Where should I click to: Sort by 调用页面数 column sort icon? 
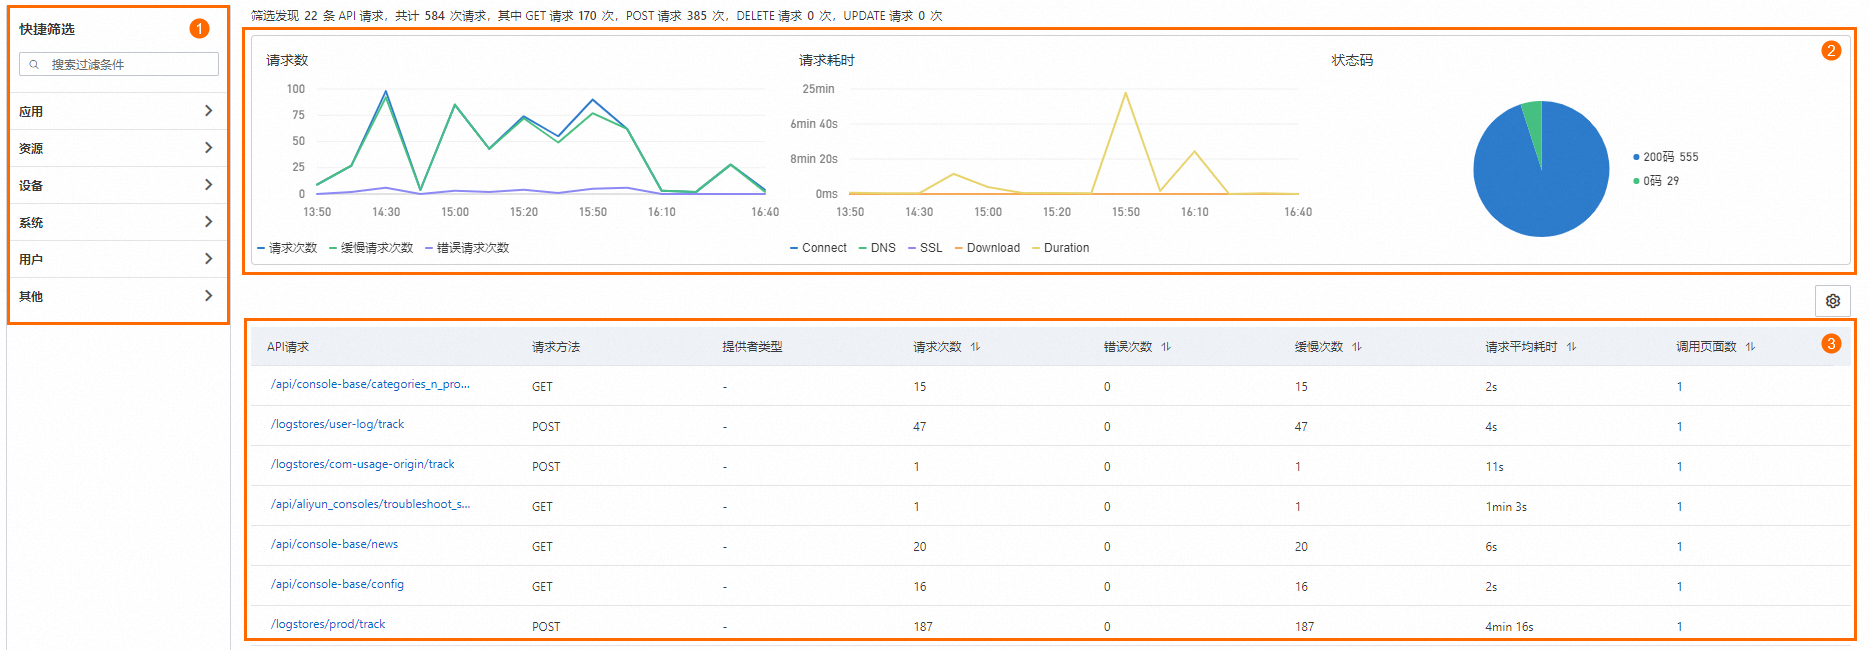(x=1750, y=347)
